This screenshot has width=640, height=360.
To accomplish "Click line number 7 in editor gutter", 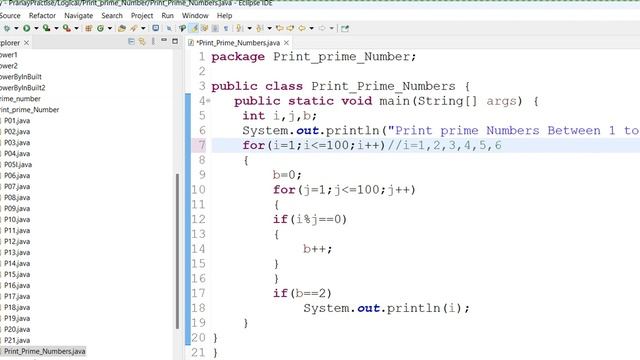I will point(202,145).
